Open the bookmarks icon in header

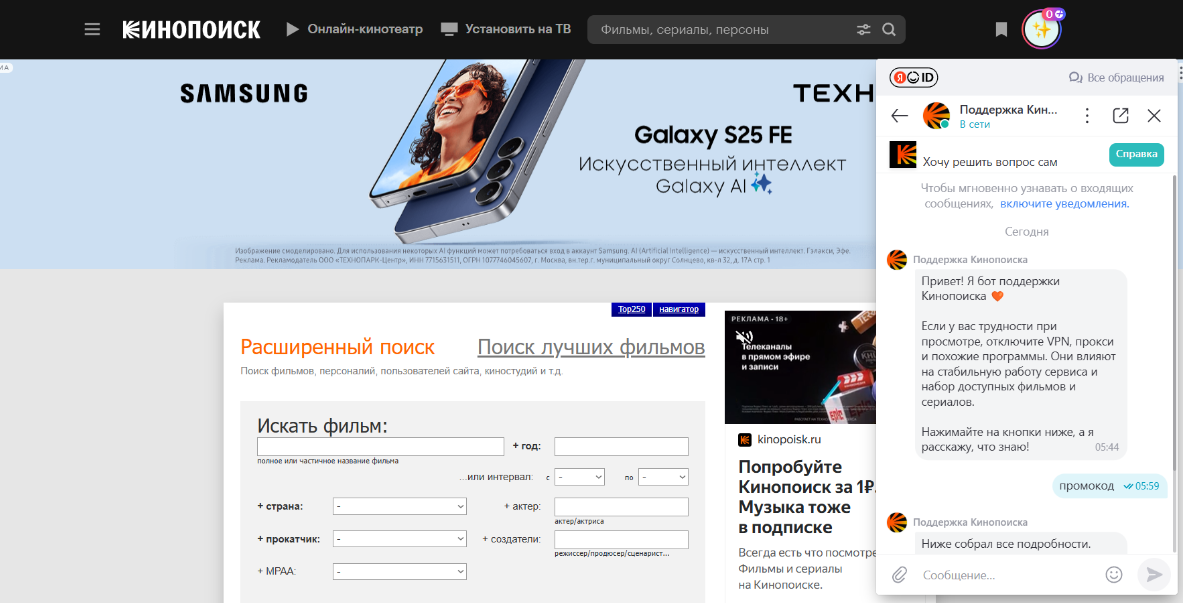(1001, 29)
